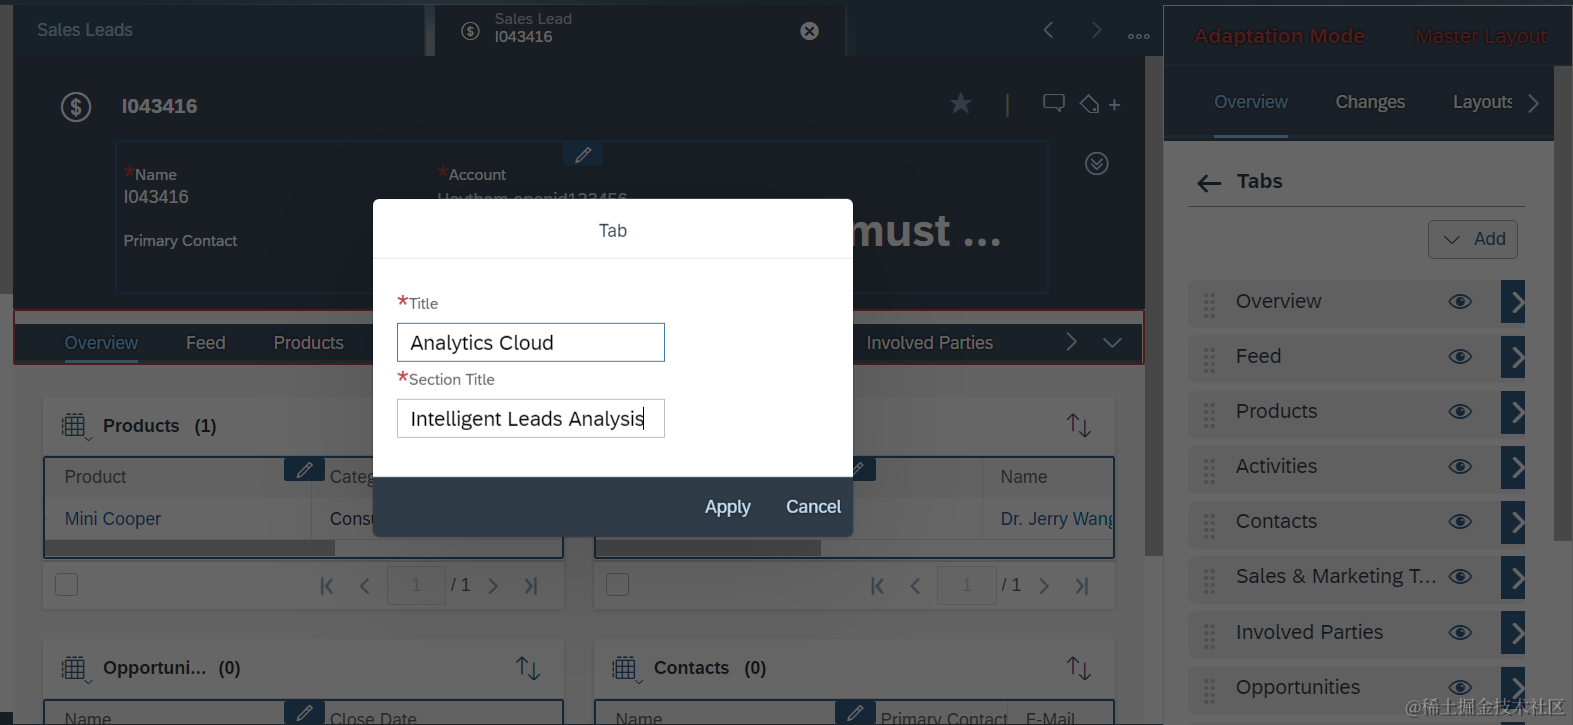Expand the Feed row chevron in Tabs
Screen dimensions: 1573x725
click(1513, 356)
